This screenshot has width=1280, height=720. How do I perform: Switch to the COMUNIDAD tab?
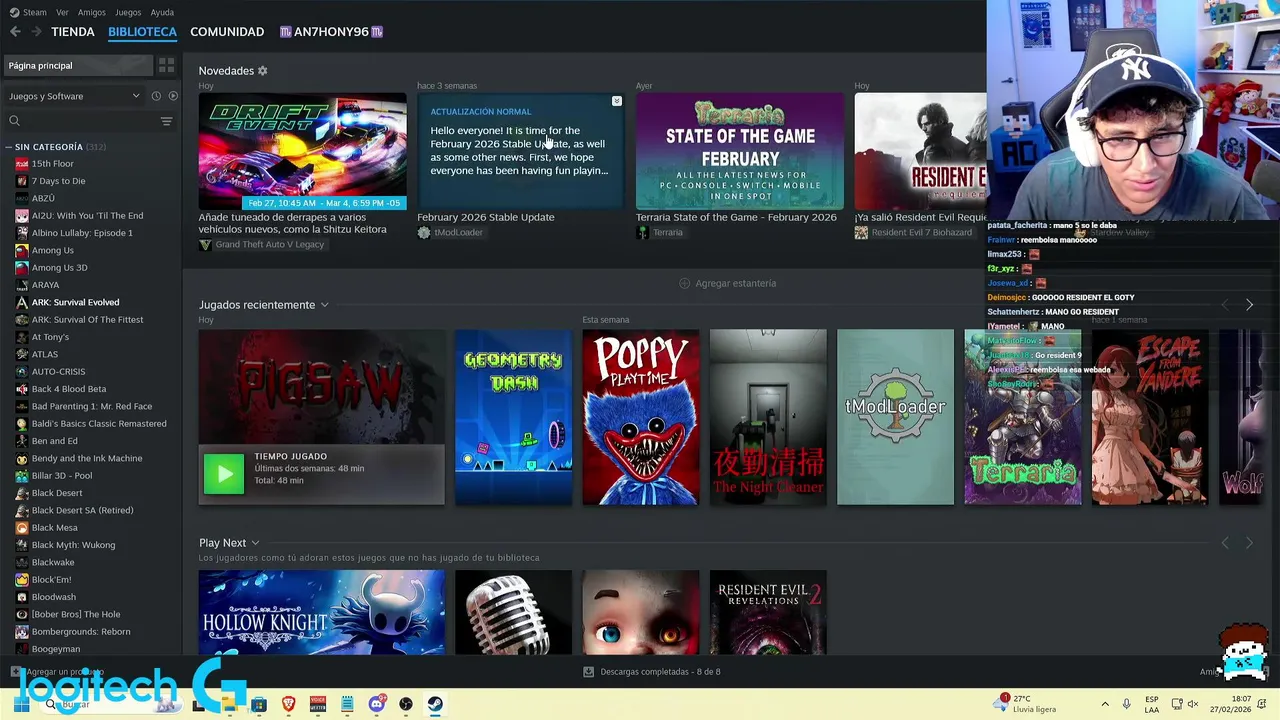click(227, 32)
